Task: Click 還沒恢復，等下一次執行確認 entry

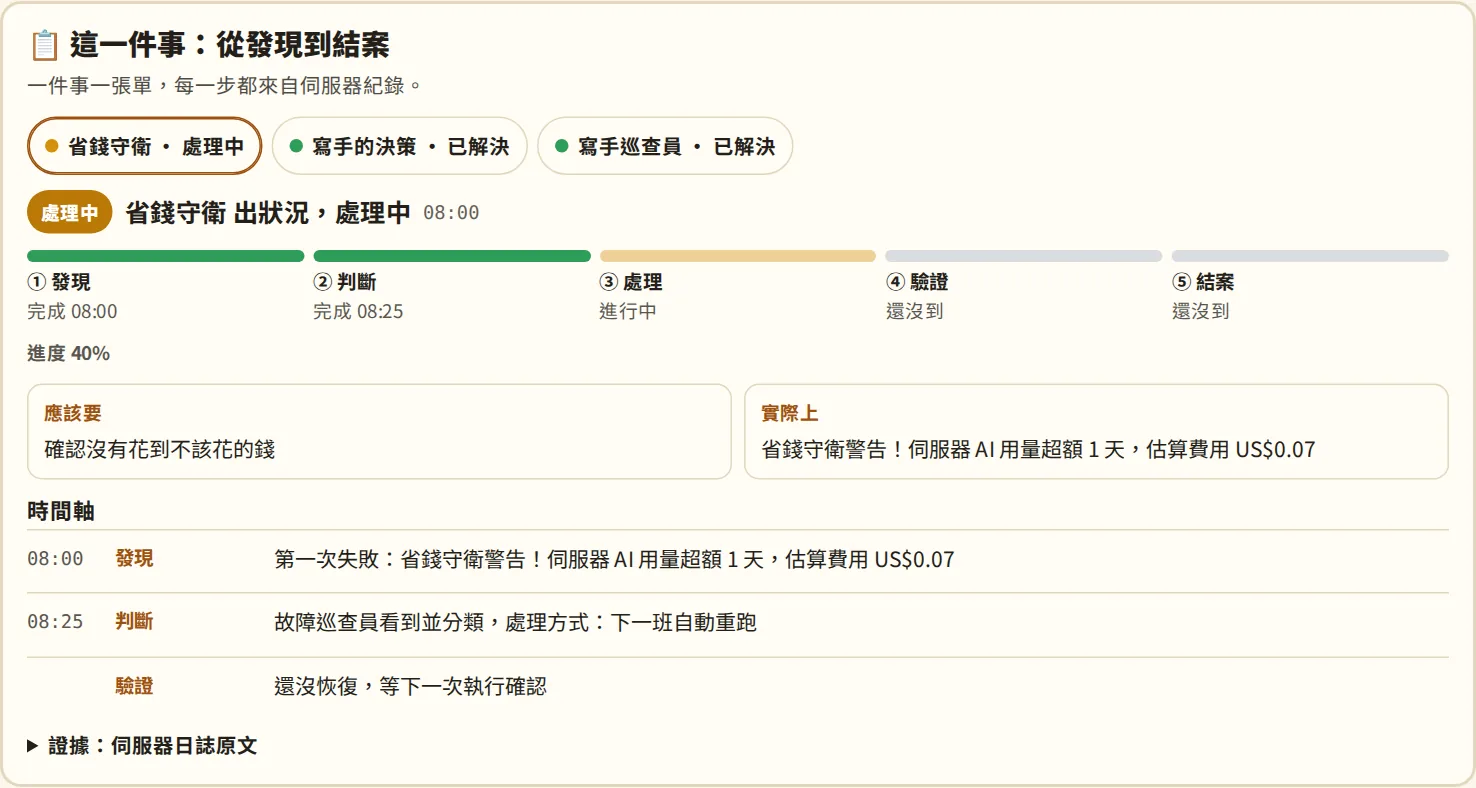Action: coord(410,686)
